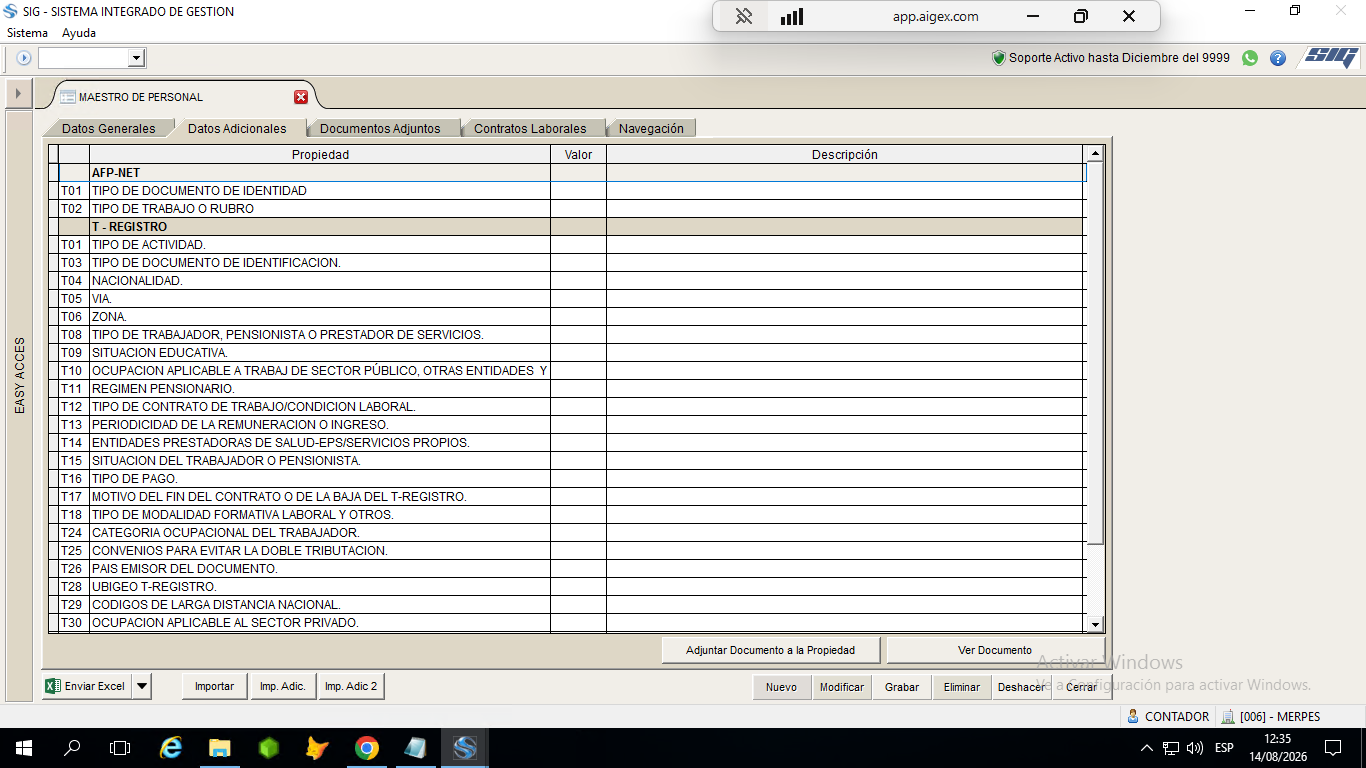The height and width of the screenshot is (768, 1366).
Task: Open the blue help question icon
Action: coord(1278,58)
